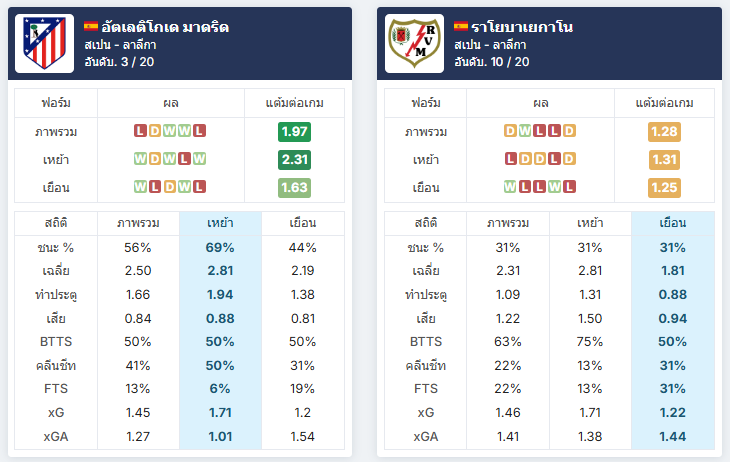Click first W badge in Atletico home form

140,159
